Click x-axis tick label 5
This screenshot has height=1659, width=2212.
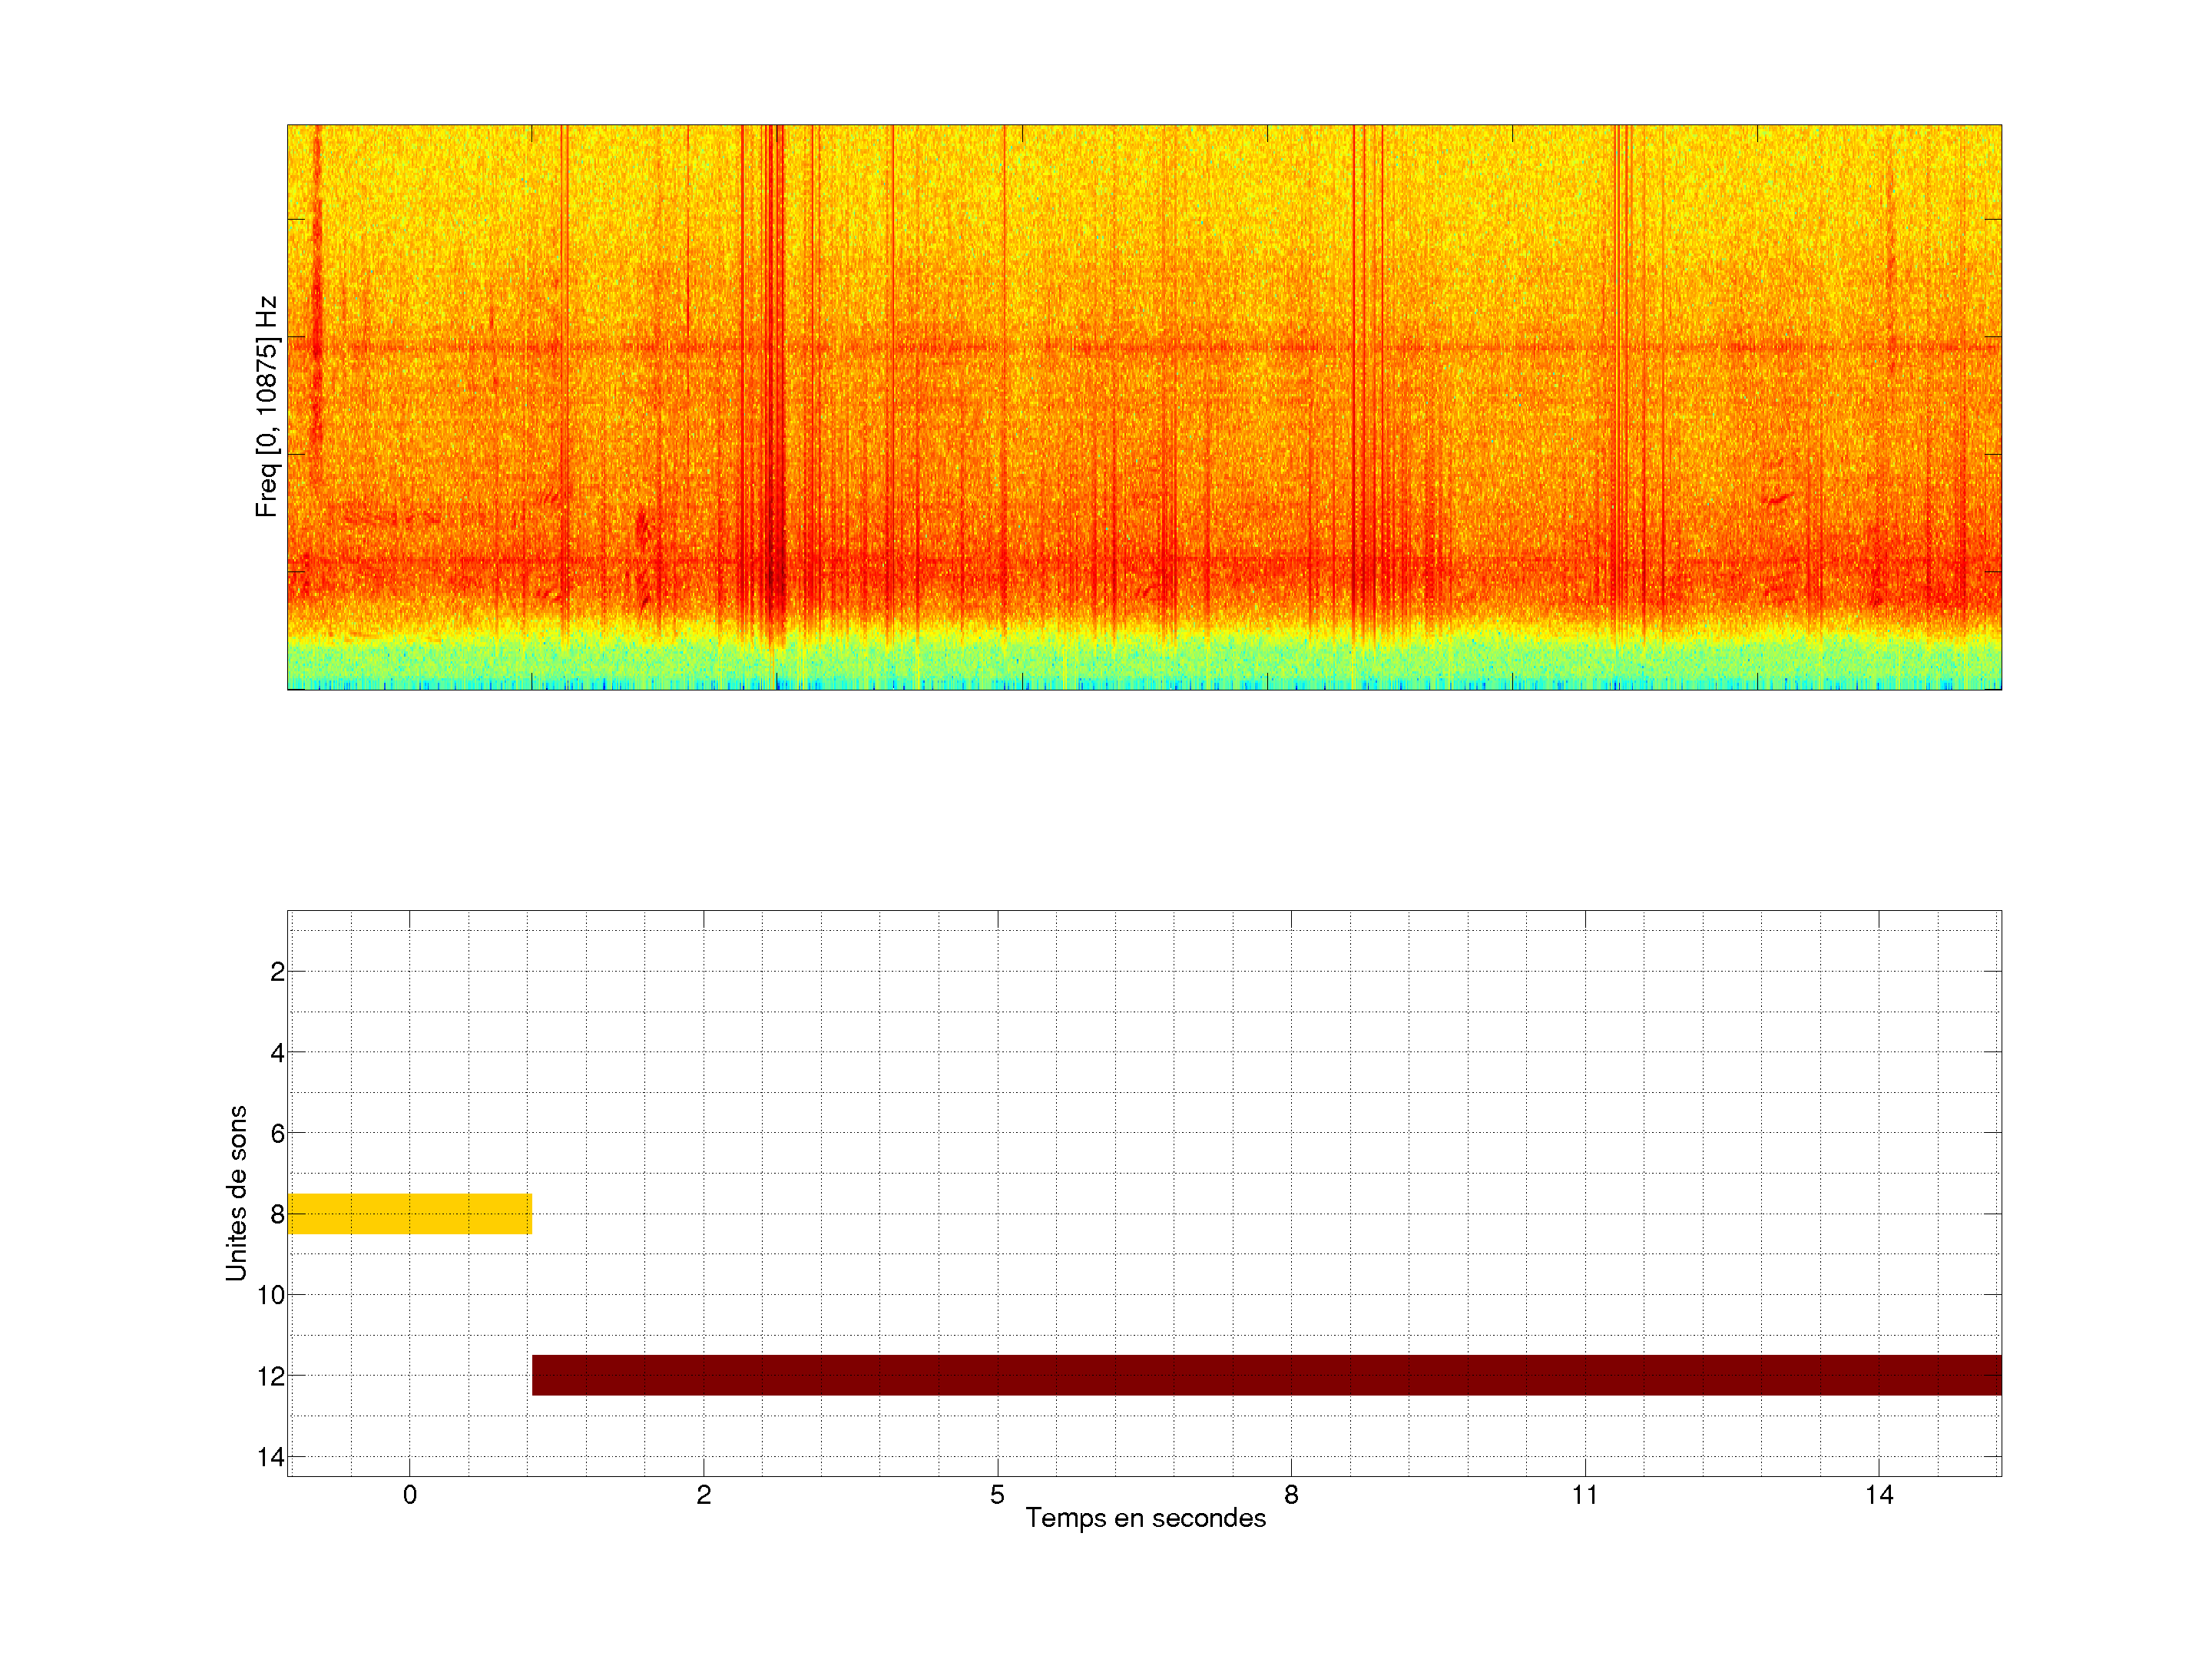[x=997, y=1495]
